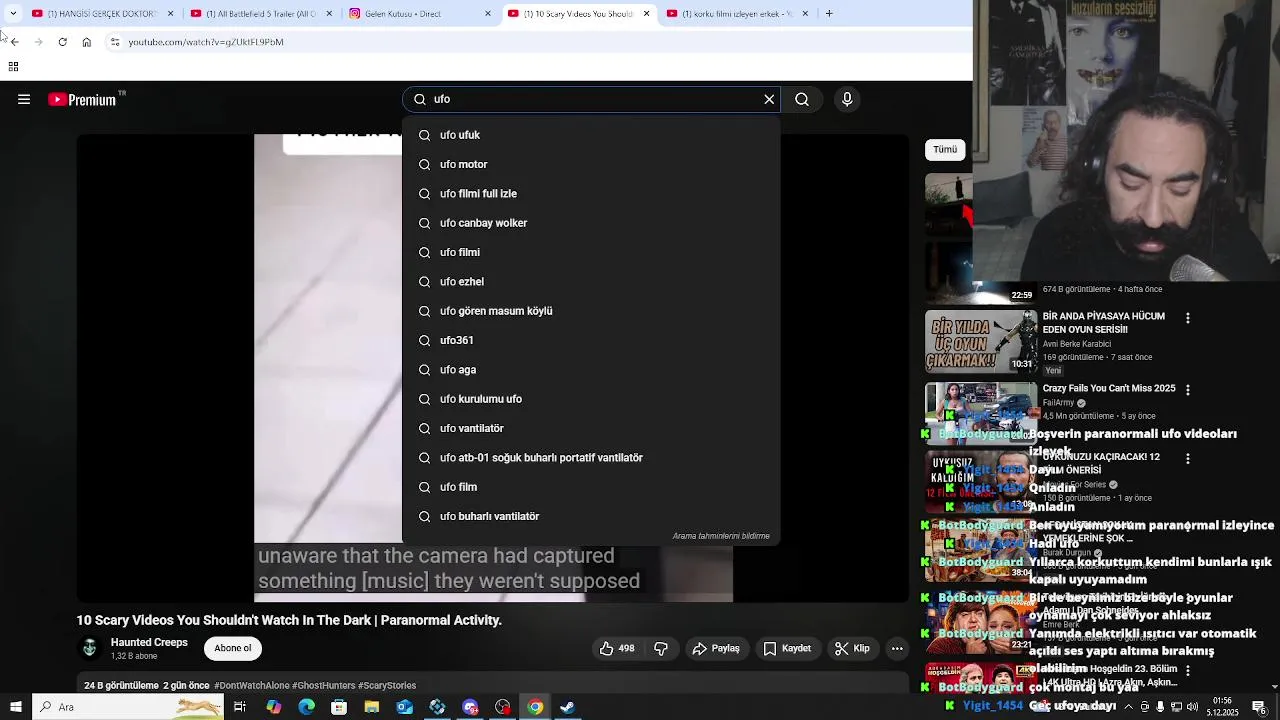Image resolution: width=1280 pixels, height=720 pixels.
Task: Pick the exact suggestion 'ufo film'
Action: pyautogui.click(x=591, y=487)
